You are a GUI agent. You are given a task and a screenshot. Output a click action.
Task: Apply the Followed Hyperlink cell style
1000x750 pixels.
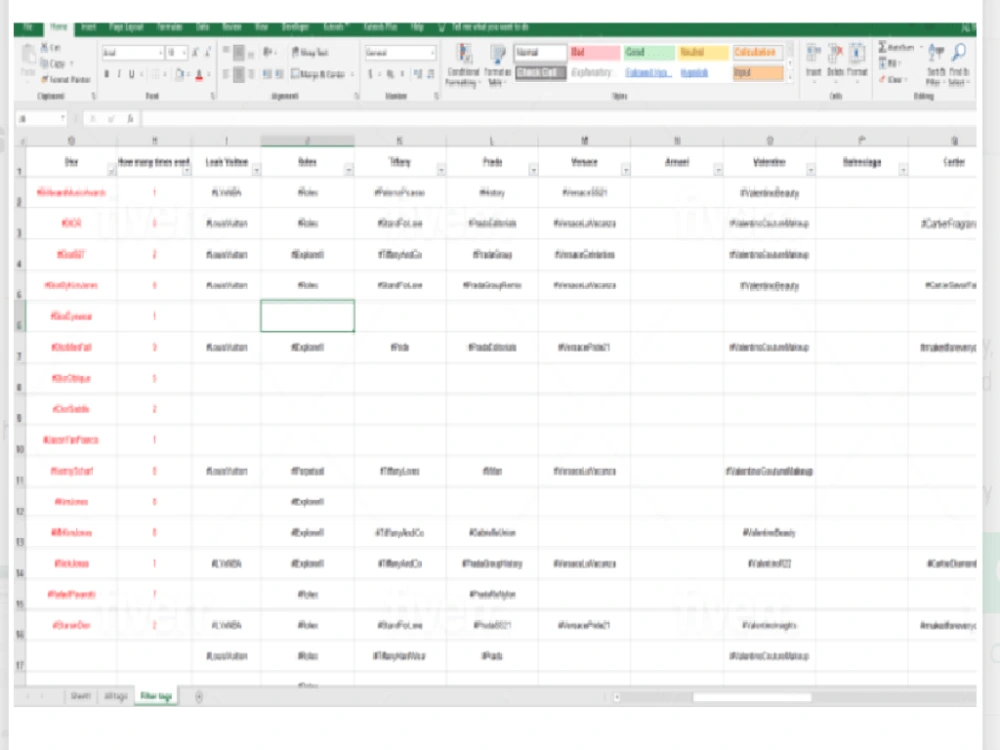pyautogui.click(x=648, y=73)
